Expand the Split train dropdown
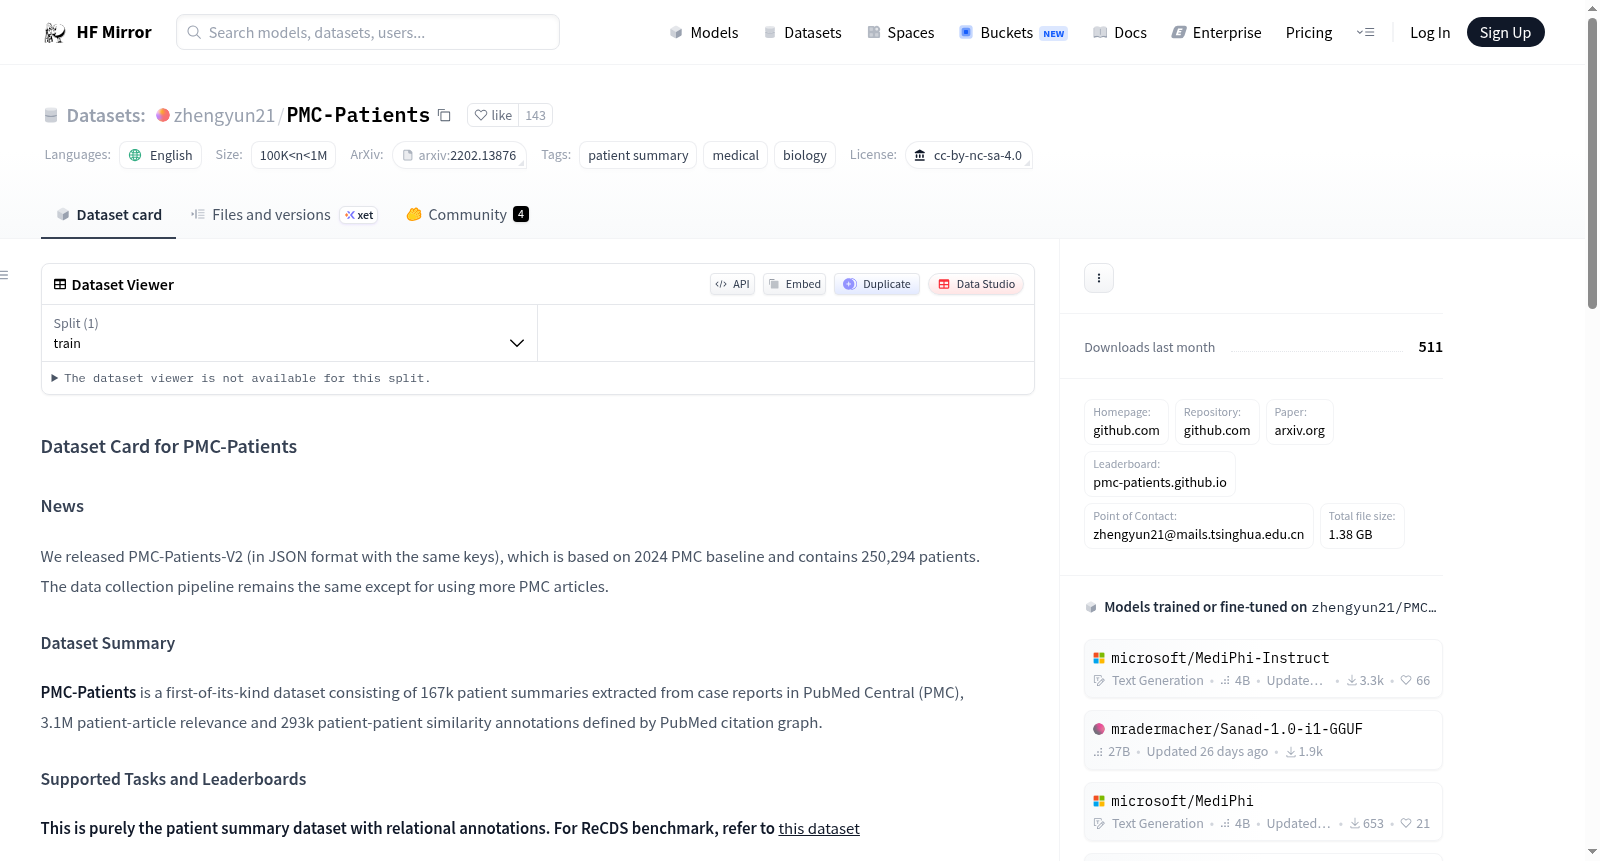Screen dimensions: 1600x861 click(x=289, y=333)
